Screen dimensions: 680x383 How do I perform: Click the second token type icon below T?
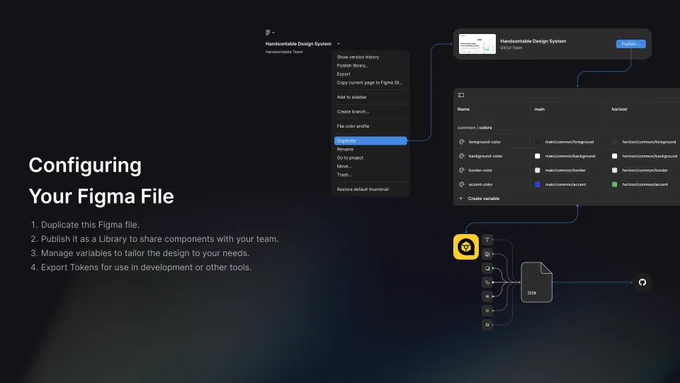(487, 254)
